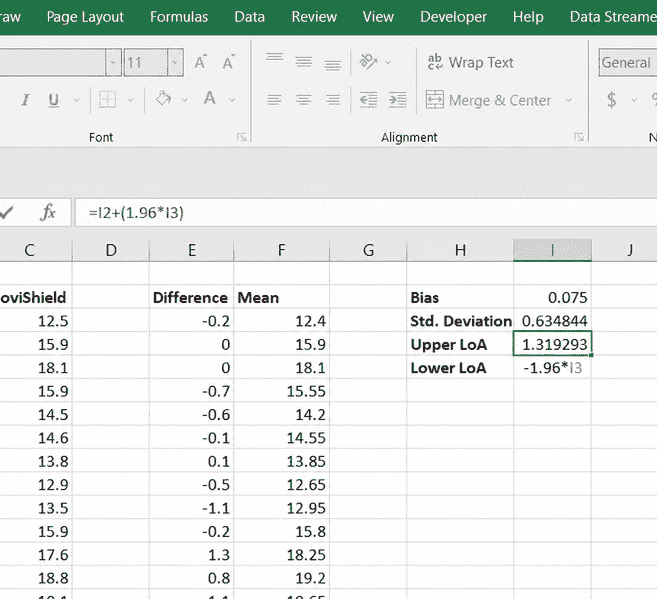
Task: Open the Review tab
Action: click(314, 17)
